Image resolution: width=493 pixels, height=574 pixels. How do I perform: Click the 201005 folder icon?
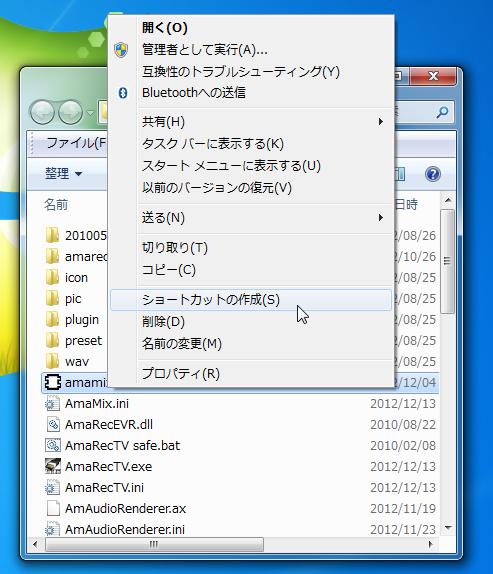pyautogui.click(x=52, y=235)
